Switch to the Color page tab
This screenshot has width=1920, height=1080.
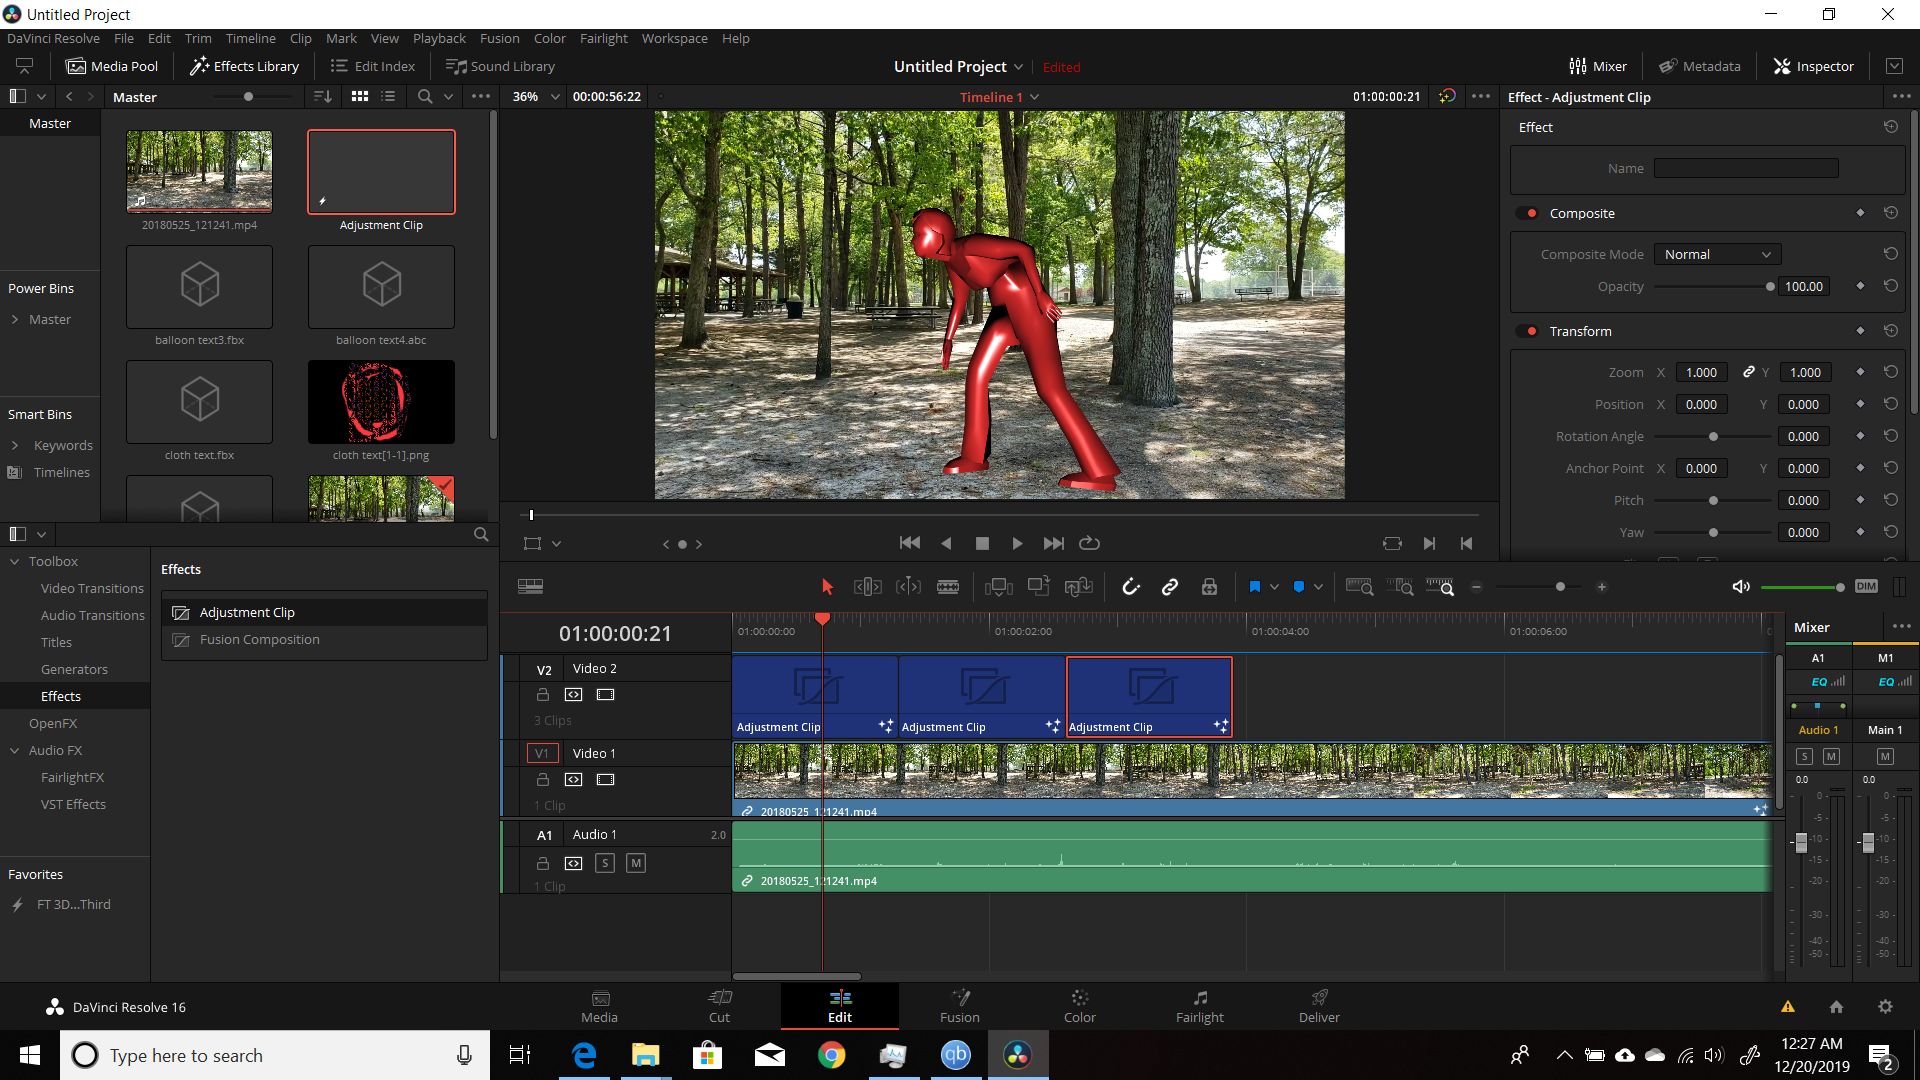1079,1006
